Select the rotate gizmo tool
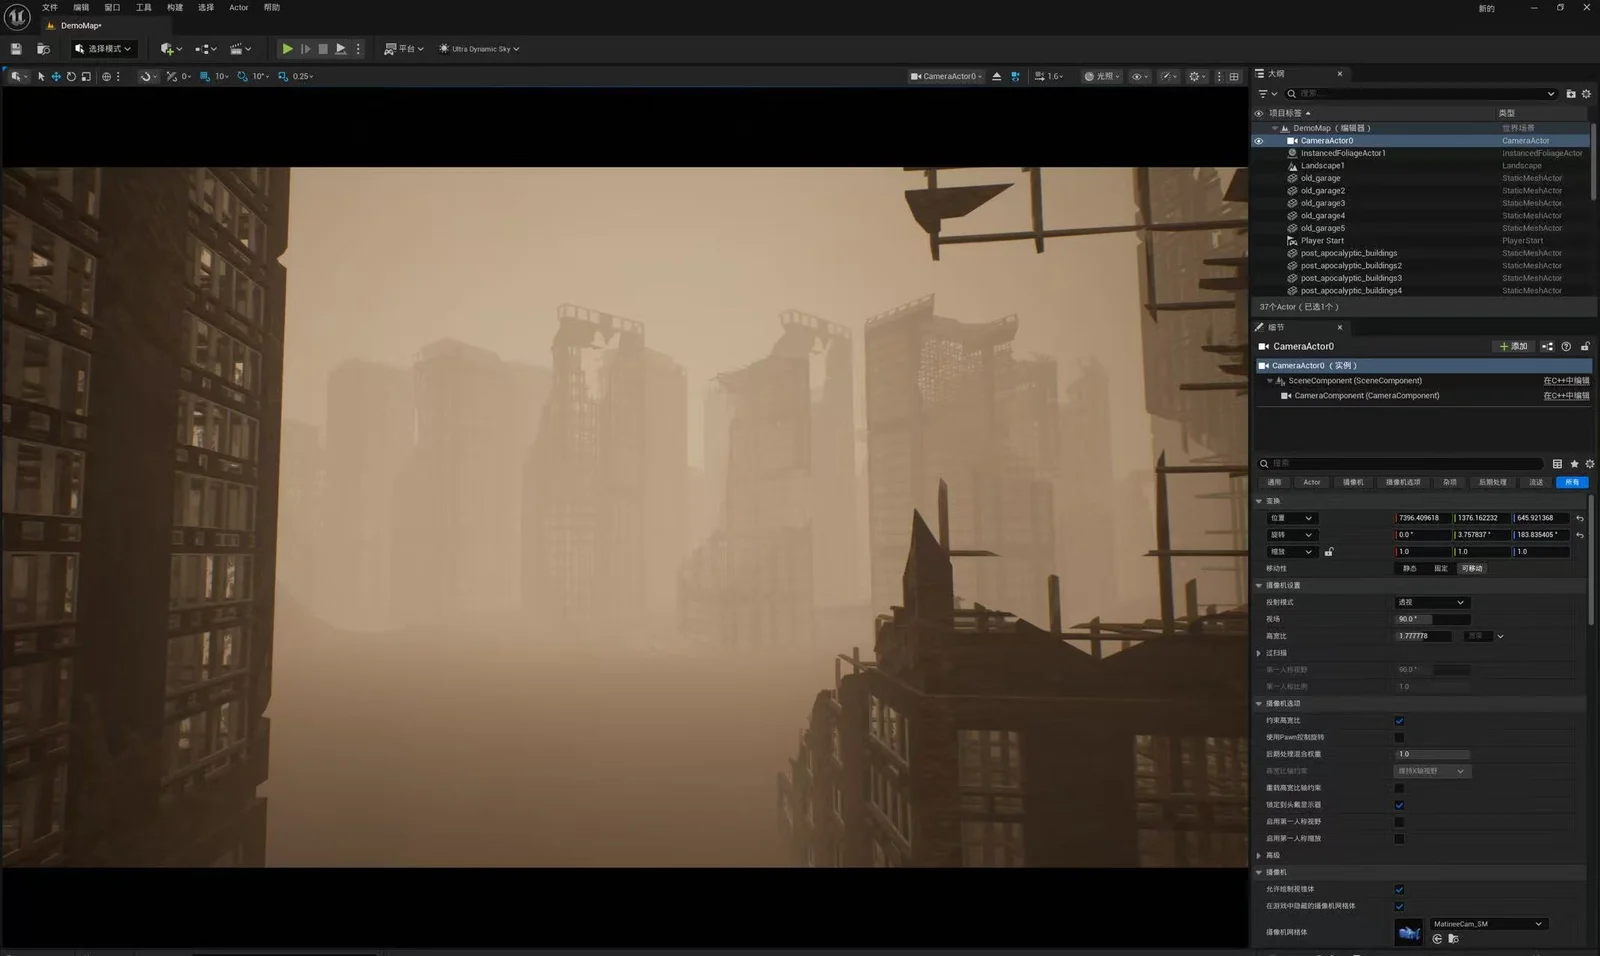Image resolution: width=1600 pixels, height=956 pixels. click(x=71, y=76)
